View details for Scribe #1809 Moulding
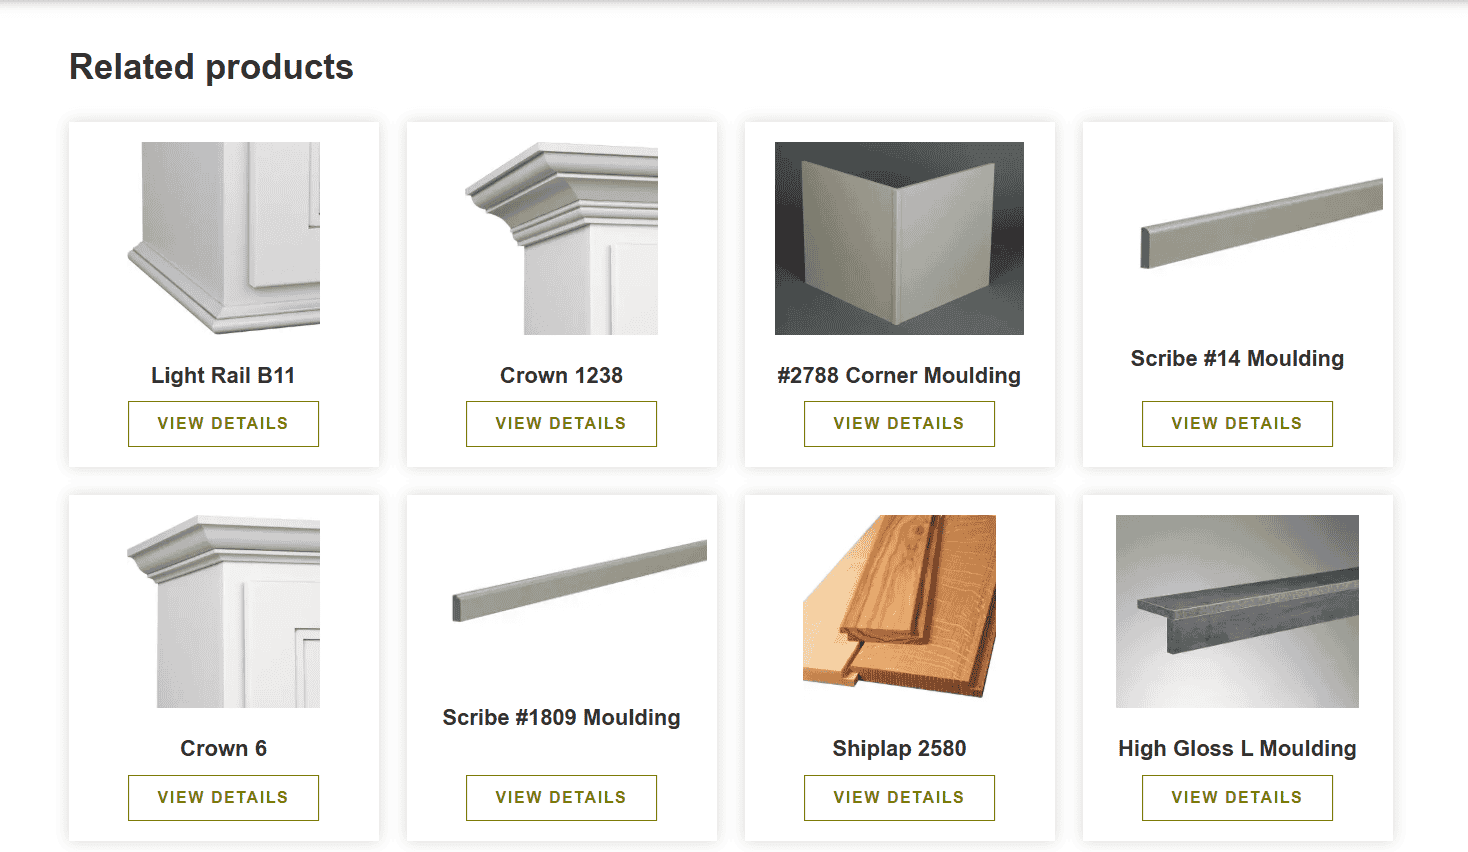The image size is (1468, 852). 561,798
